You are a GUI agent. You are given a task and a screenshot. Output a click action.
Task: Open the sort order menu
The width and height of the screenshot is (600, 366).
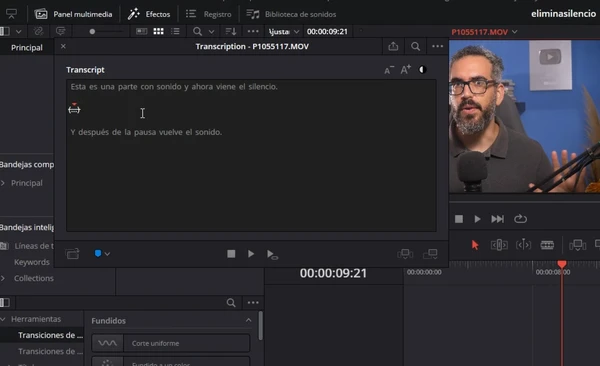point(231,31)
